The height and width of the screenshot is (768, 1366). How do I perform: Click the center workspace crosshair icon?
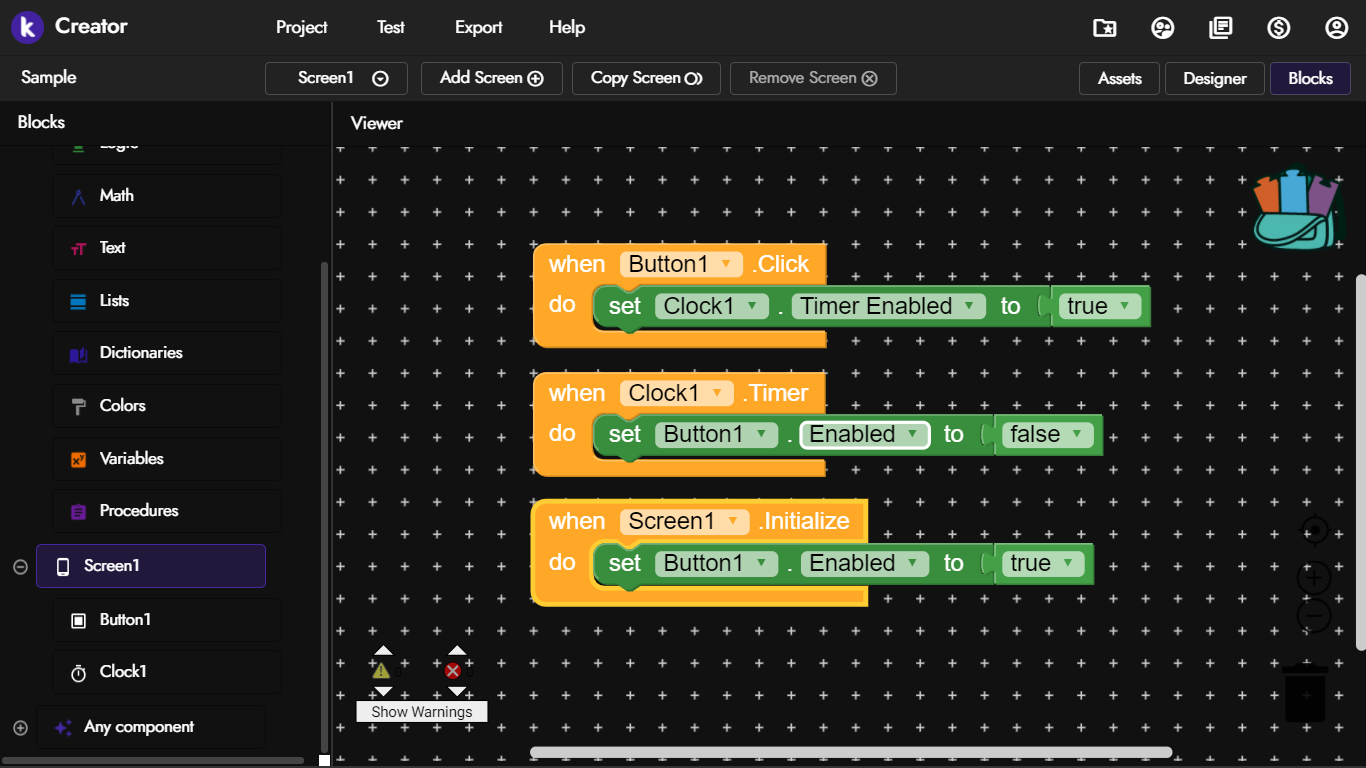tap(1314, 530)
